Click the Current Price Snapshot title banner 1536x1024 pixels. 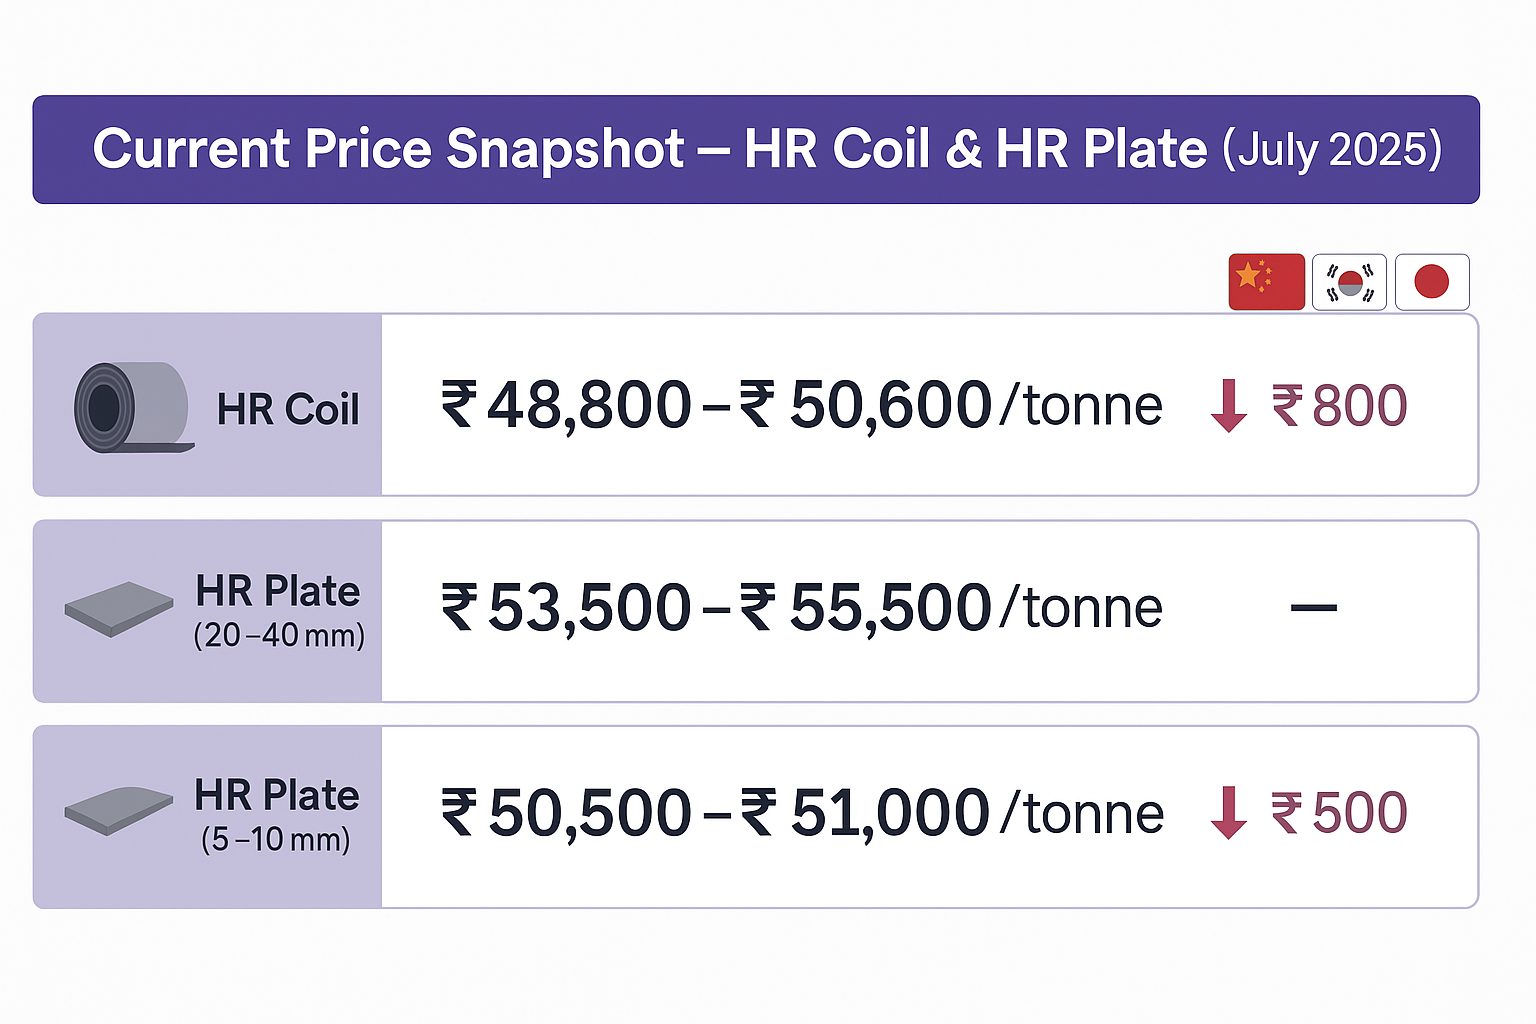tap(756, 150)
